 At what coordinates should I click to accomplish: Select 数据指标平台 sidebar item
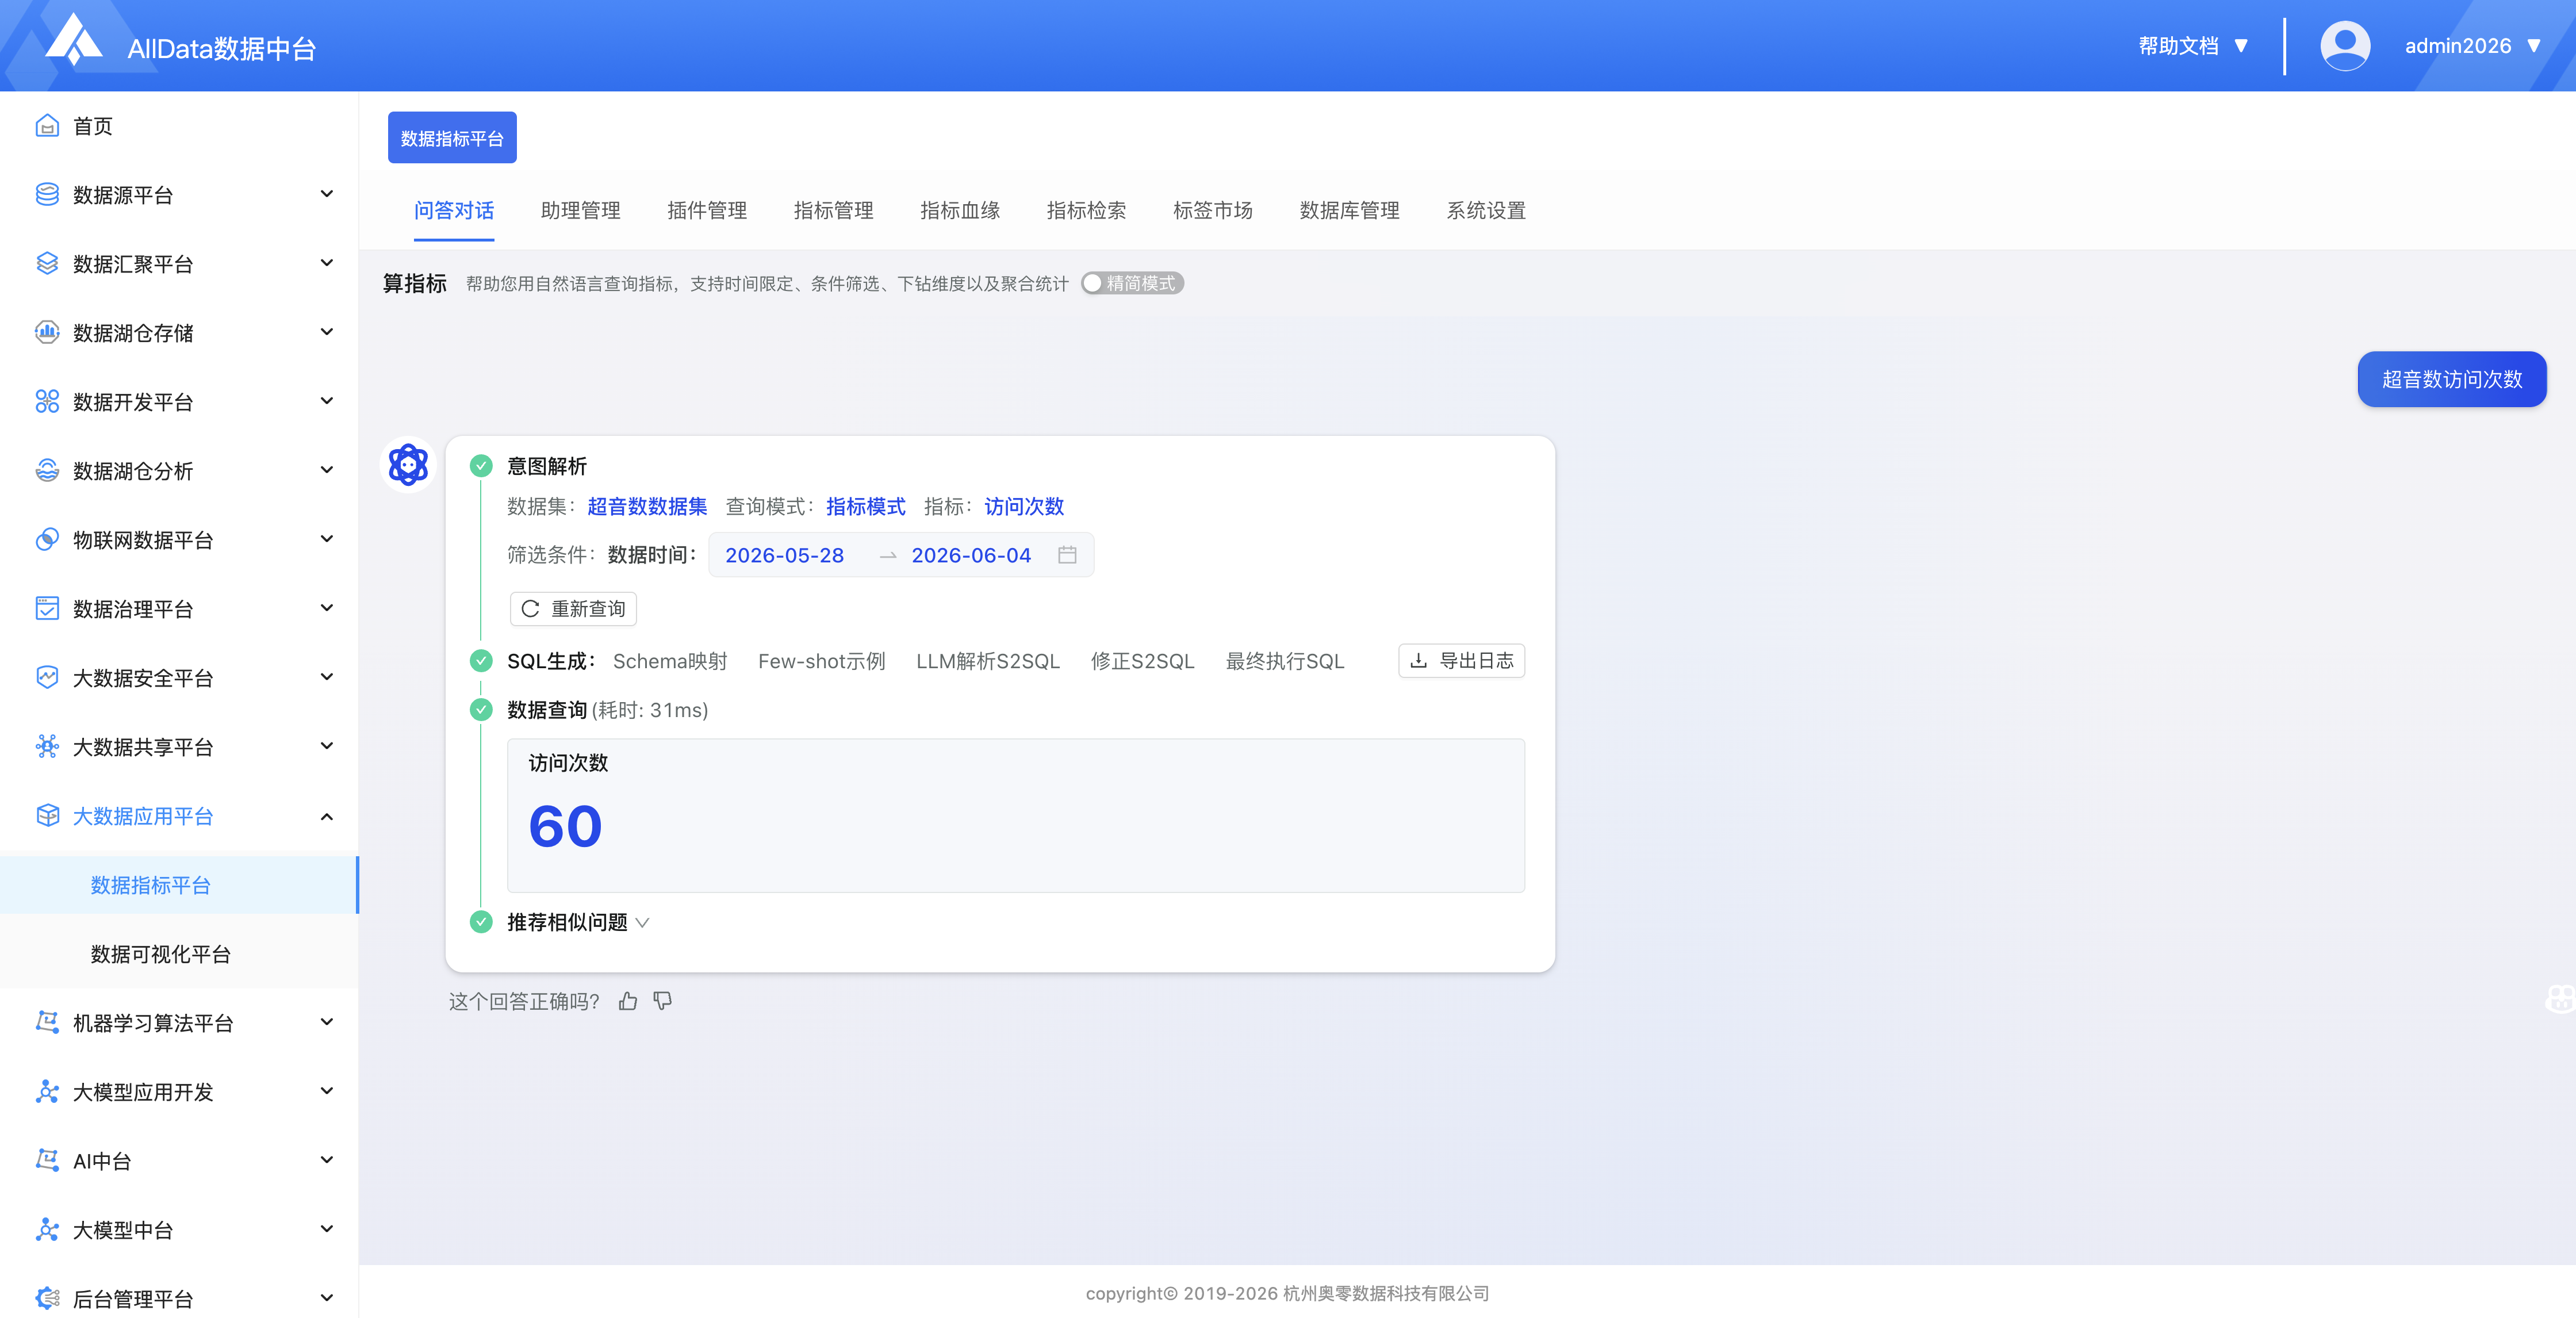click(x=179, y=885)
